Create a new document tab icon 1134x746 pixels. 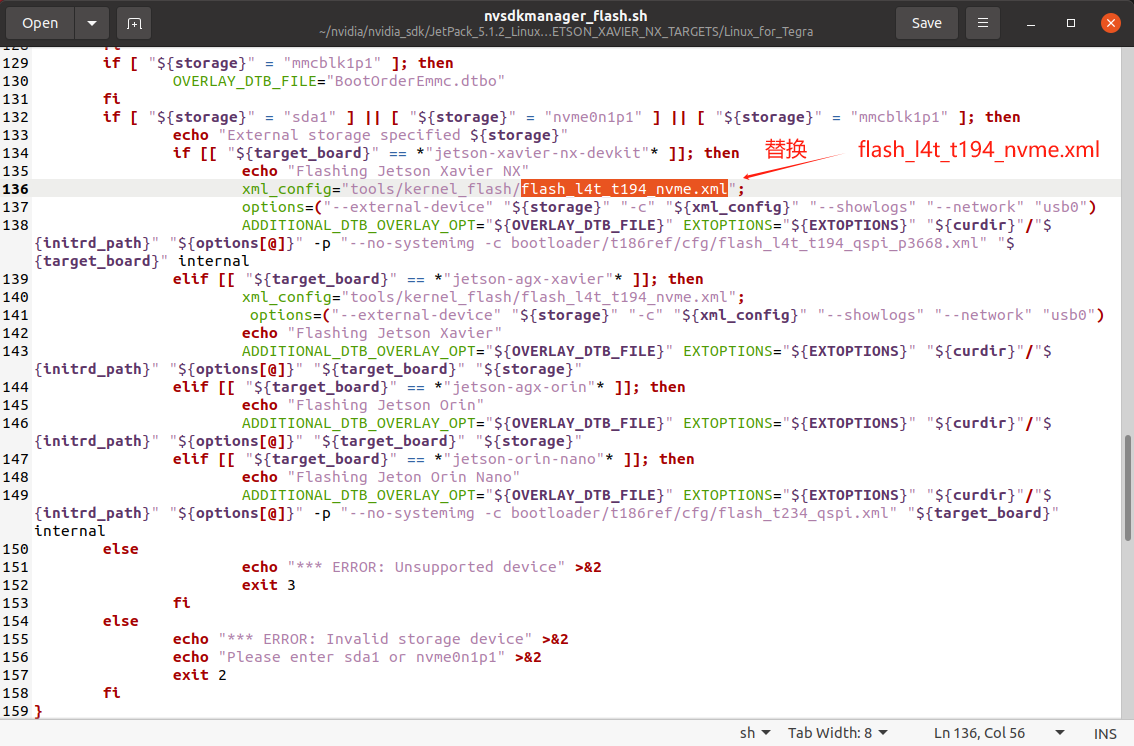pyautogui.click(x=134, y=23)
